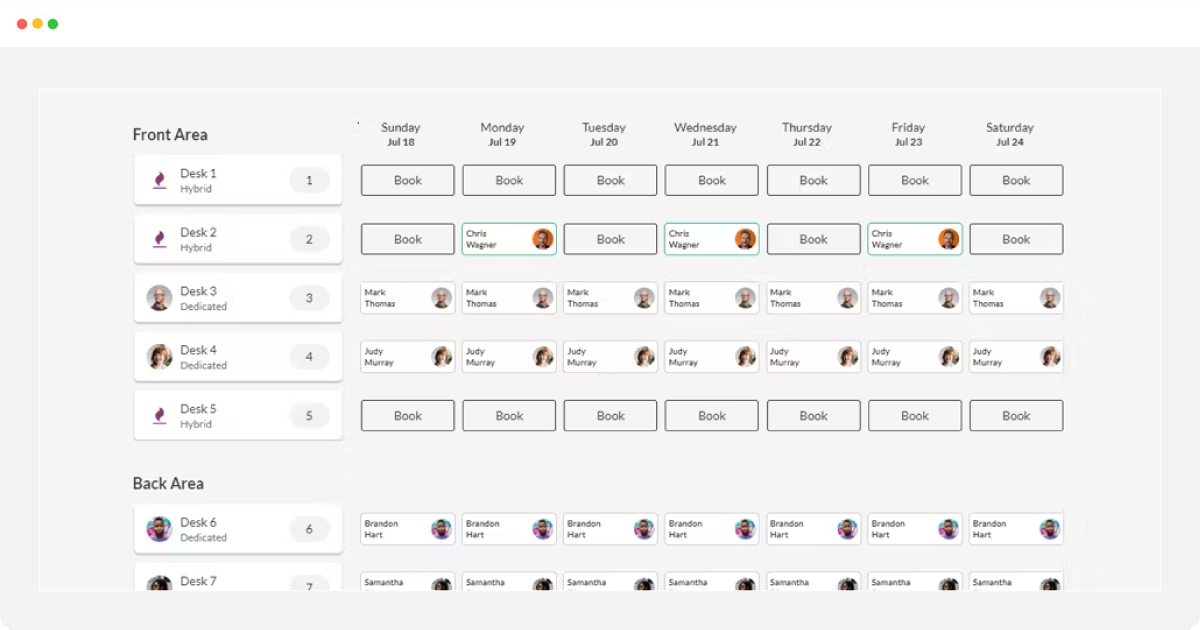Book Desk 1 for Wednesday Jul 21

(x=712, y=180)
